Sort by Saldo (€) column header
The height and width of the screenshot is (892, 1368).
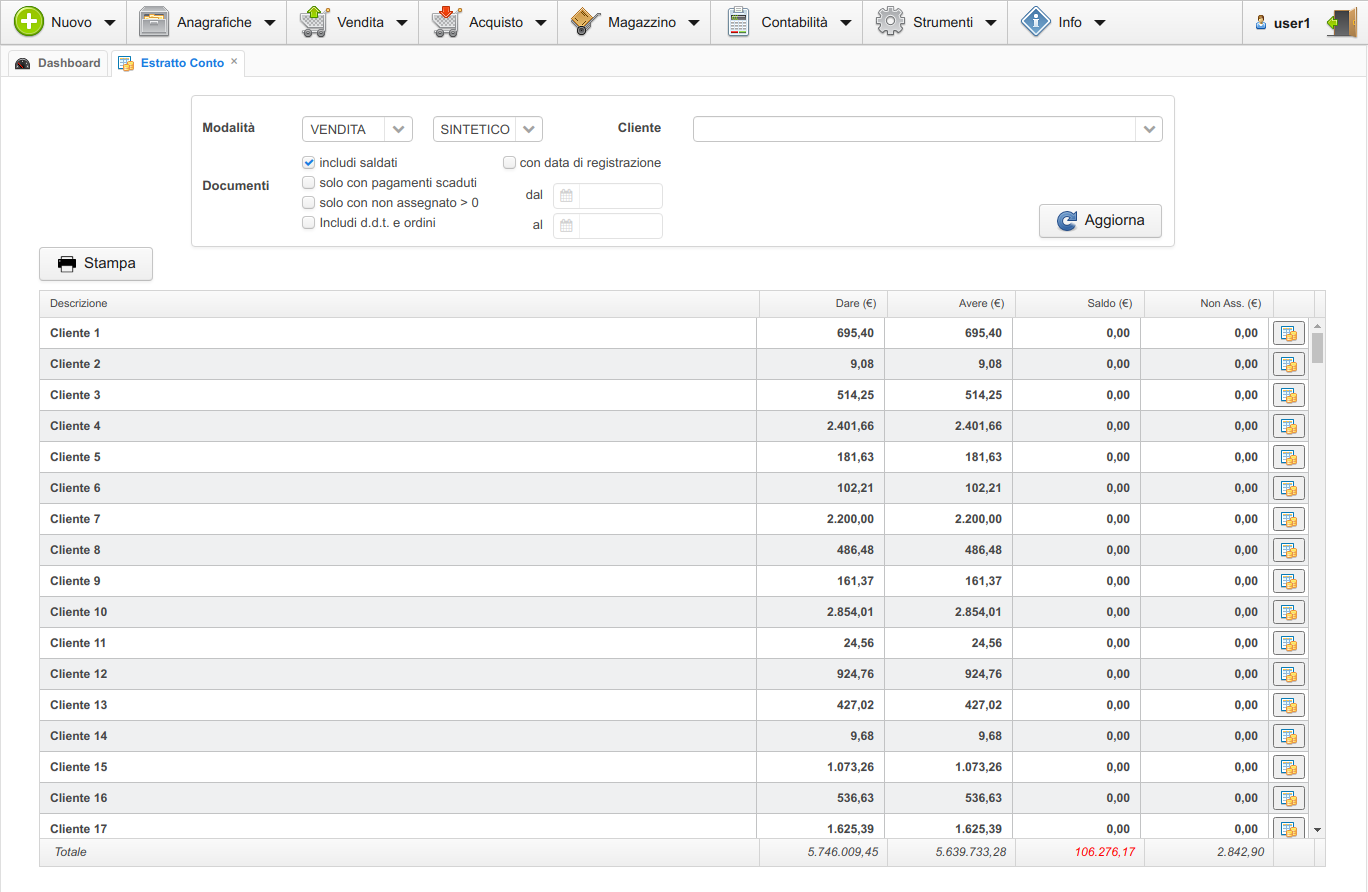(x=1079, y=304)
